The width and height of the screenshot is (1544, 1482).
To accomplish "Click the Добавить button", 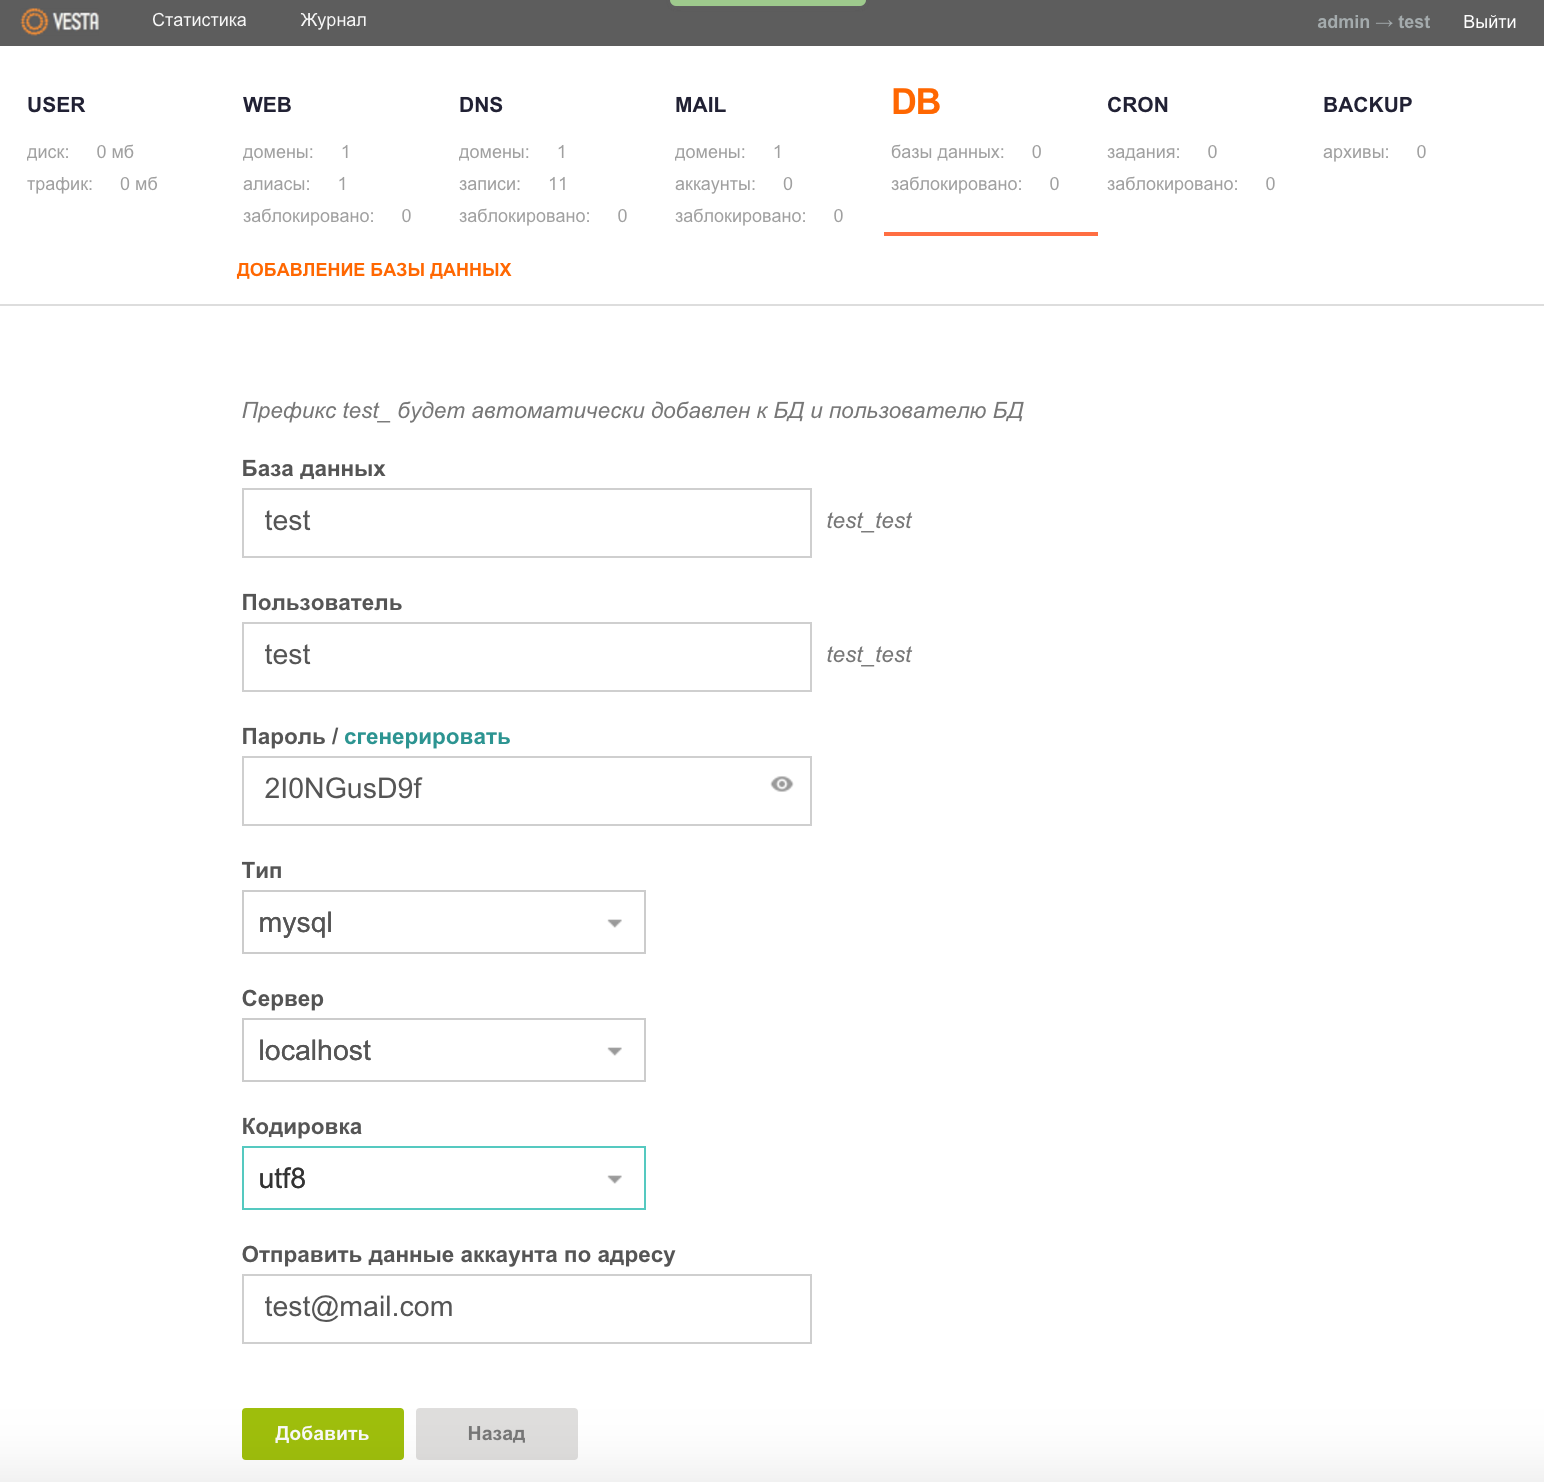I will [x=323, y=1434].
